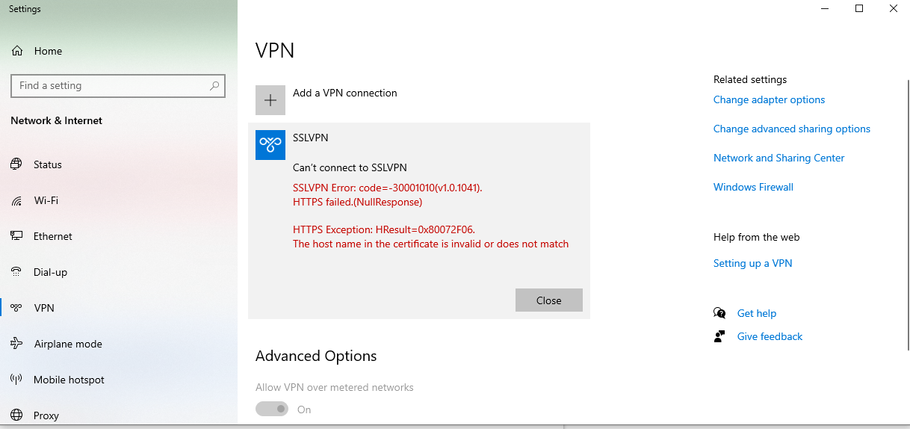Click the SSLVPN connection icon
Screen dimensions: 910x429
pyautogui.click(x=270, y=145)
